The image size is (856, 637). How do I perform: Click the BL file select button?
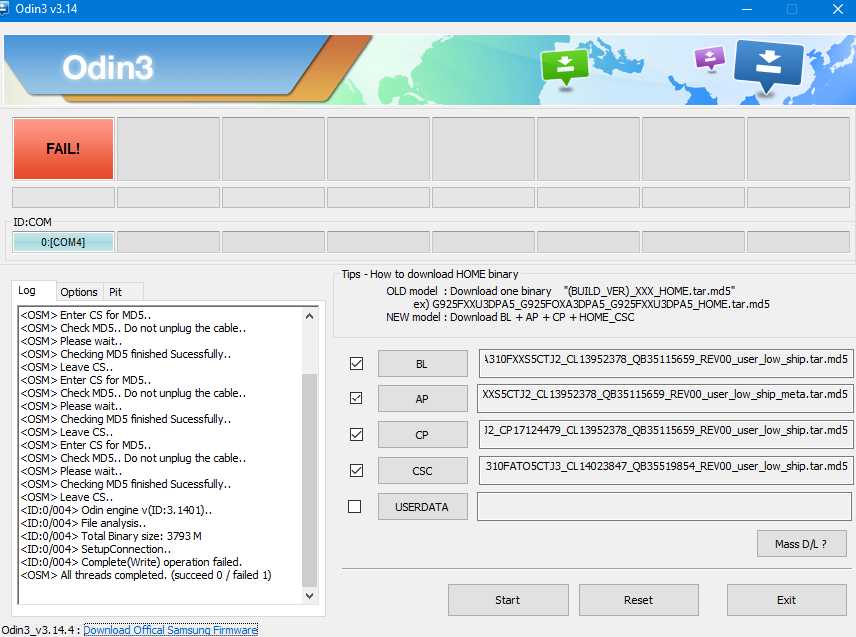tap(423, 364)
